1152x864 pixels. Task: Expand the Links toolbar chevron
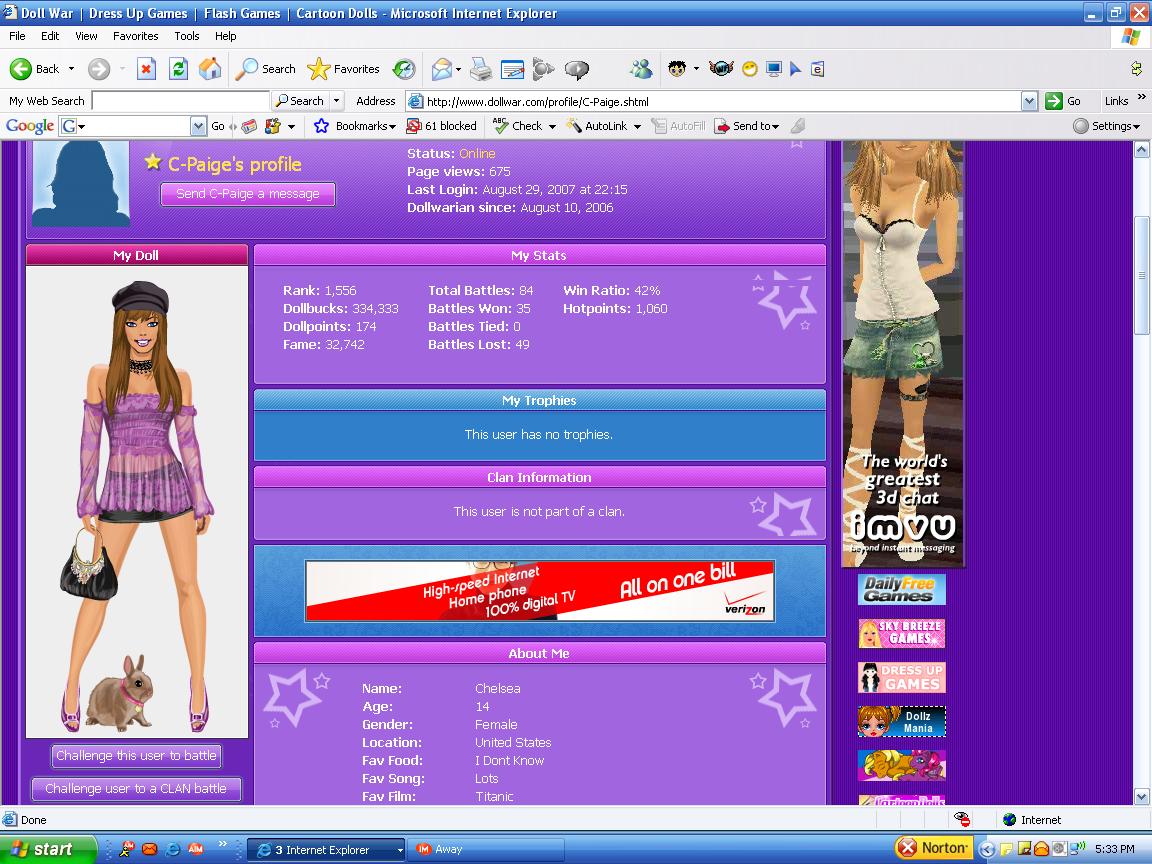tap(1141, 98)
